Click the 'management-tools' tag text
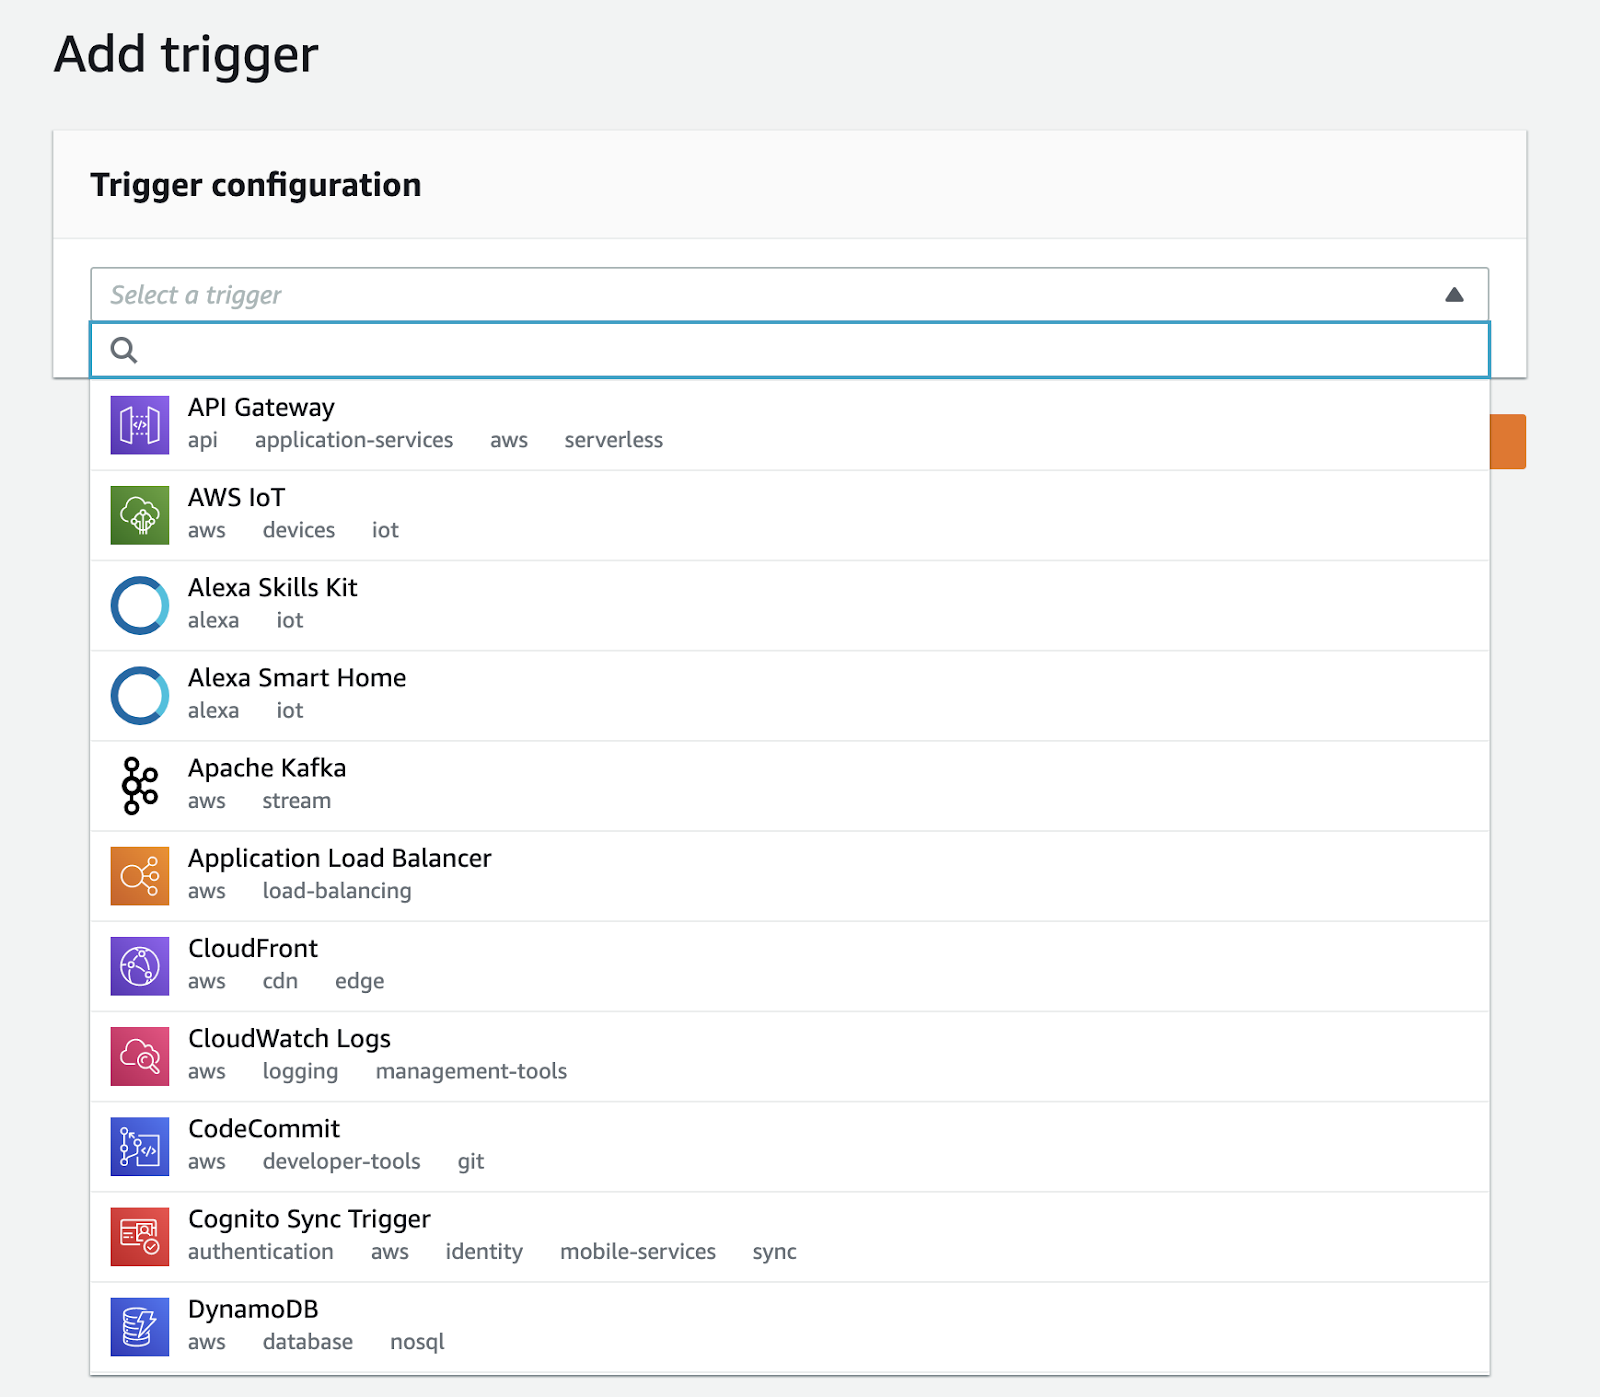Viewport: 1600px width, 1397px height. (x=471, y=1072)
